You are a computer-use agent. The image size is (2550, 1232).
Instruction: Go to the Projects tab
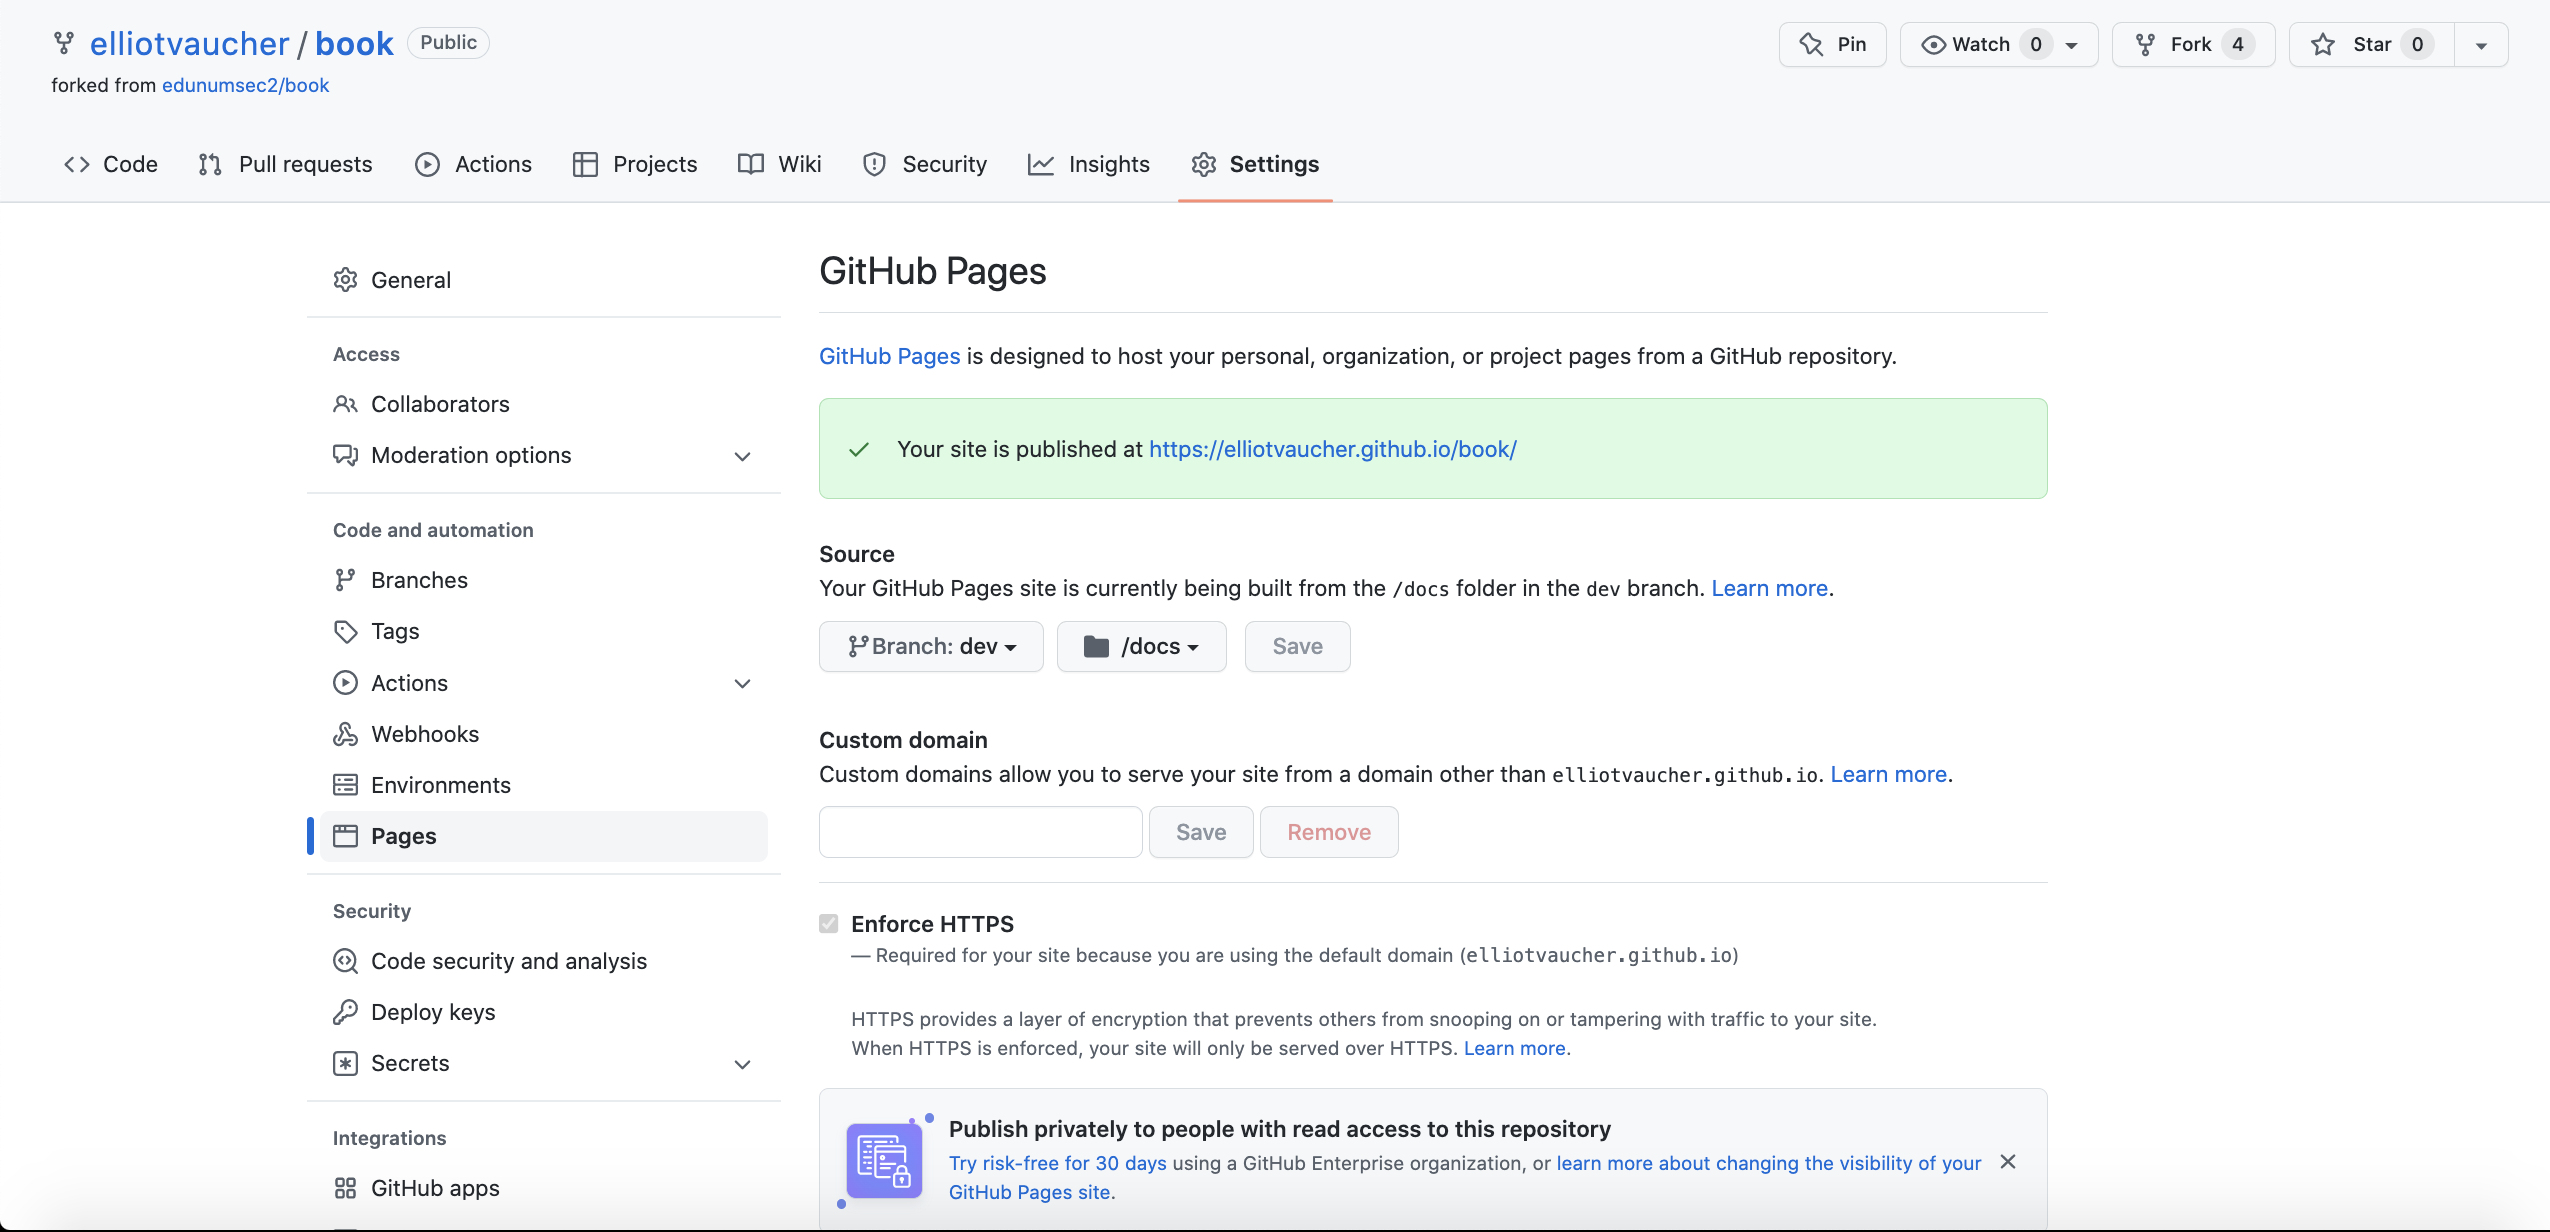(635, 164)
